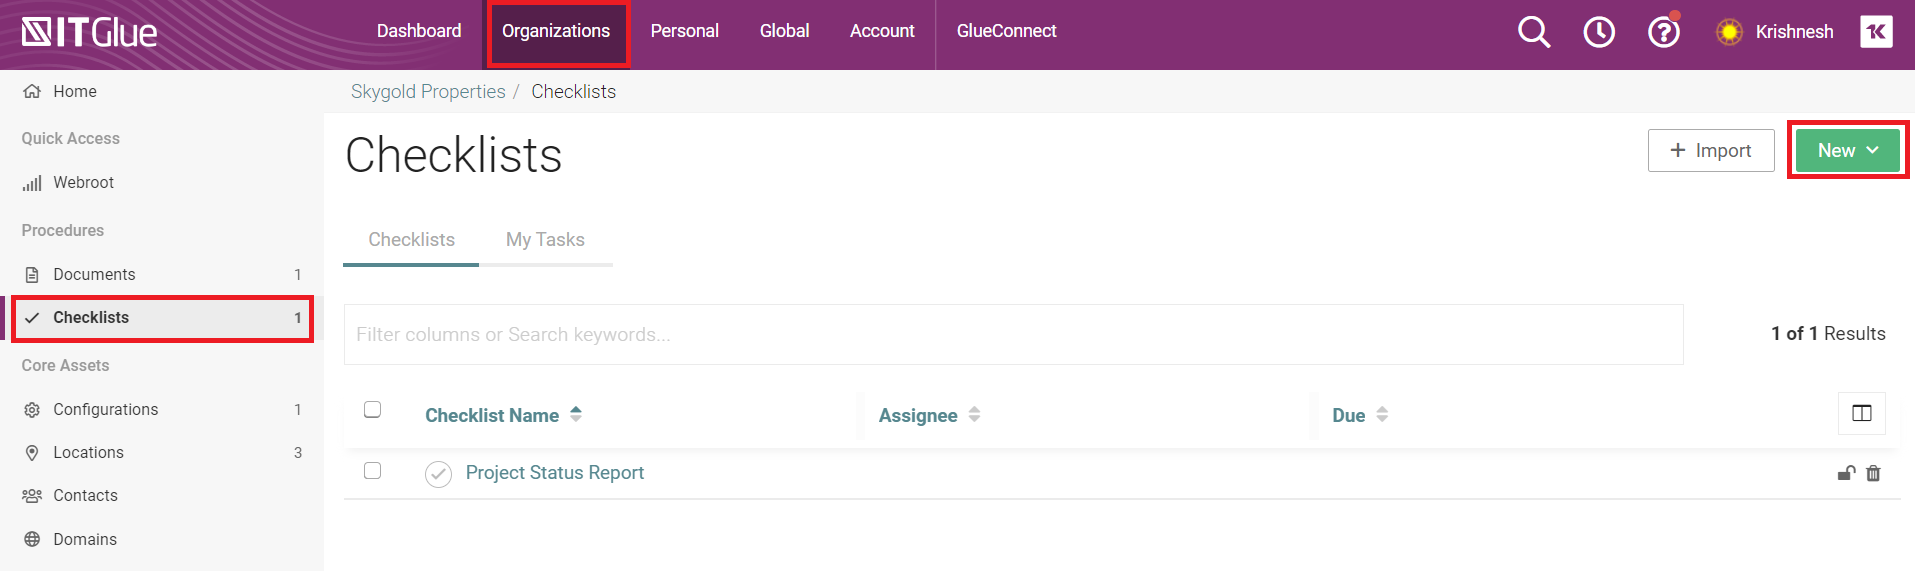Expand the green New dropdown button

point(1847,150)
